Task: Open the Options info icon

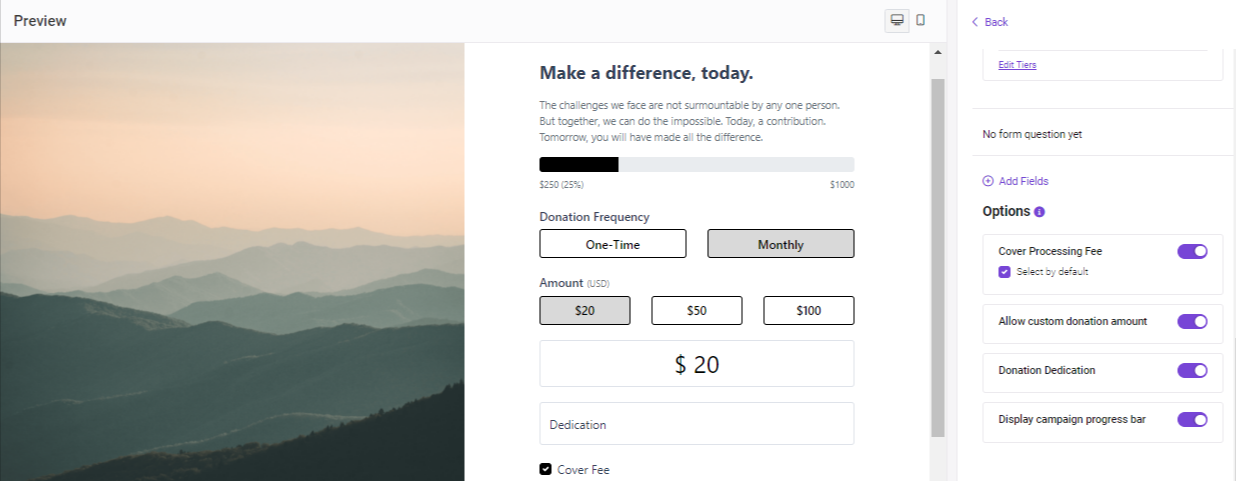Action: 1039,212
